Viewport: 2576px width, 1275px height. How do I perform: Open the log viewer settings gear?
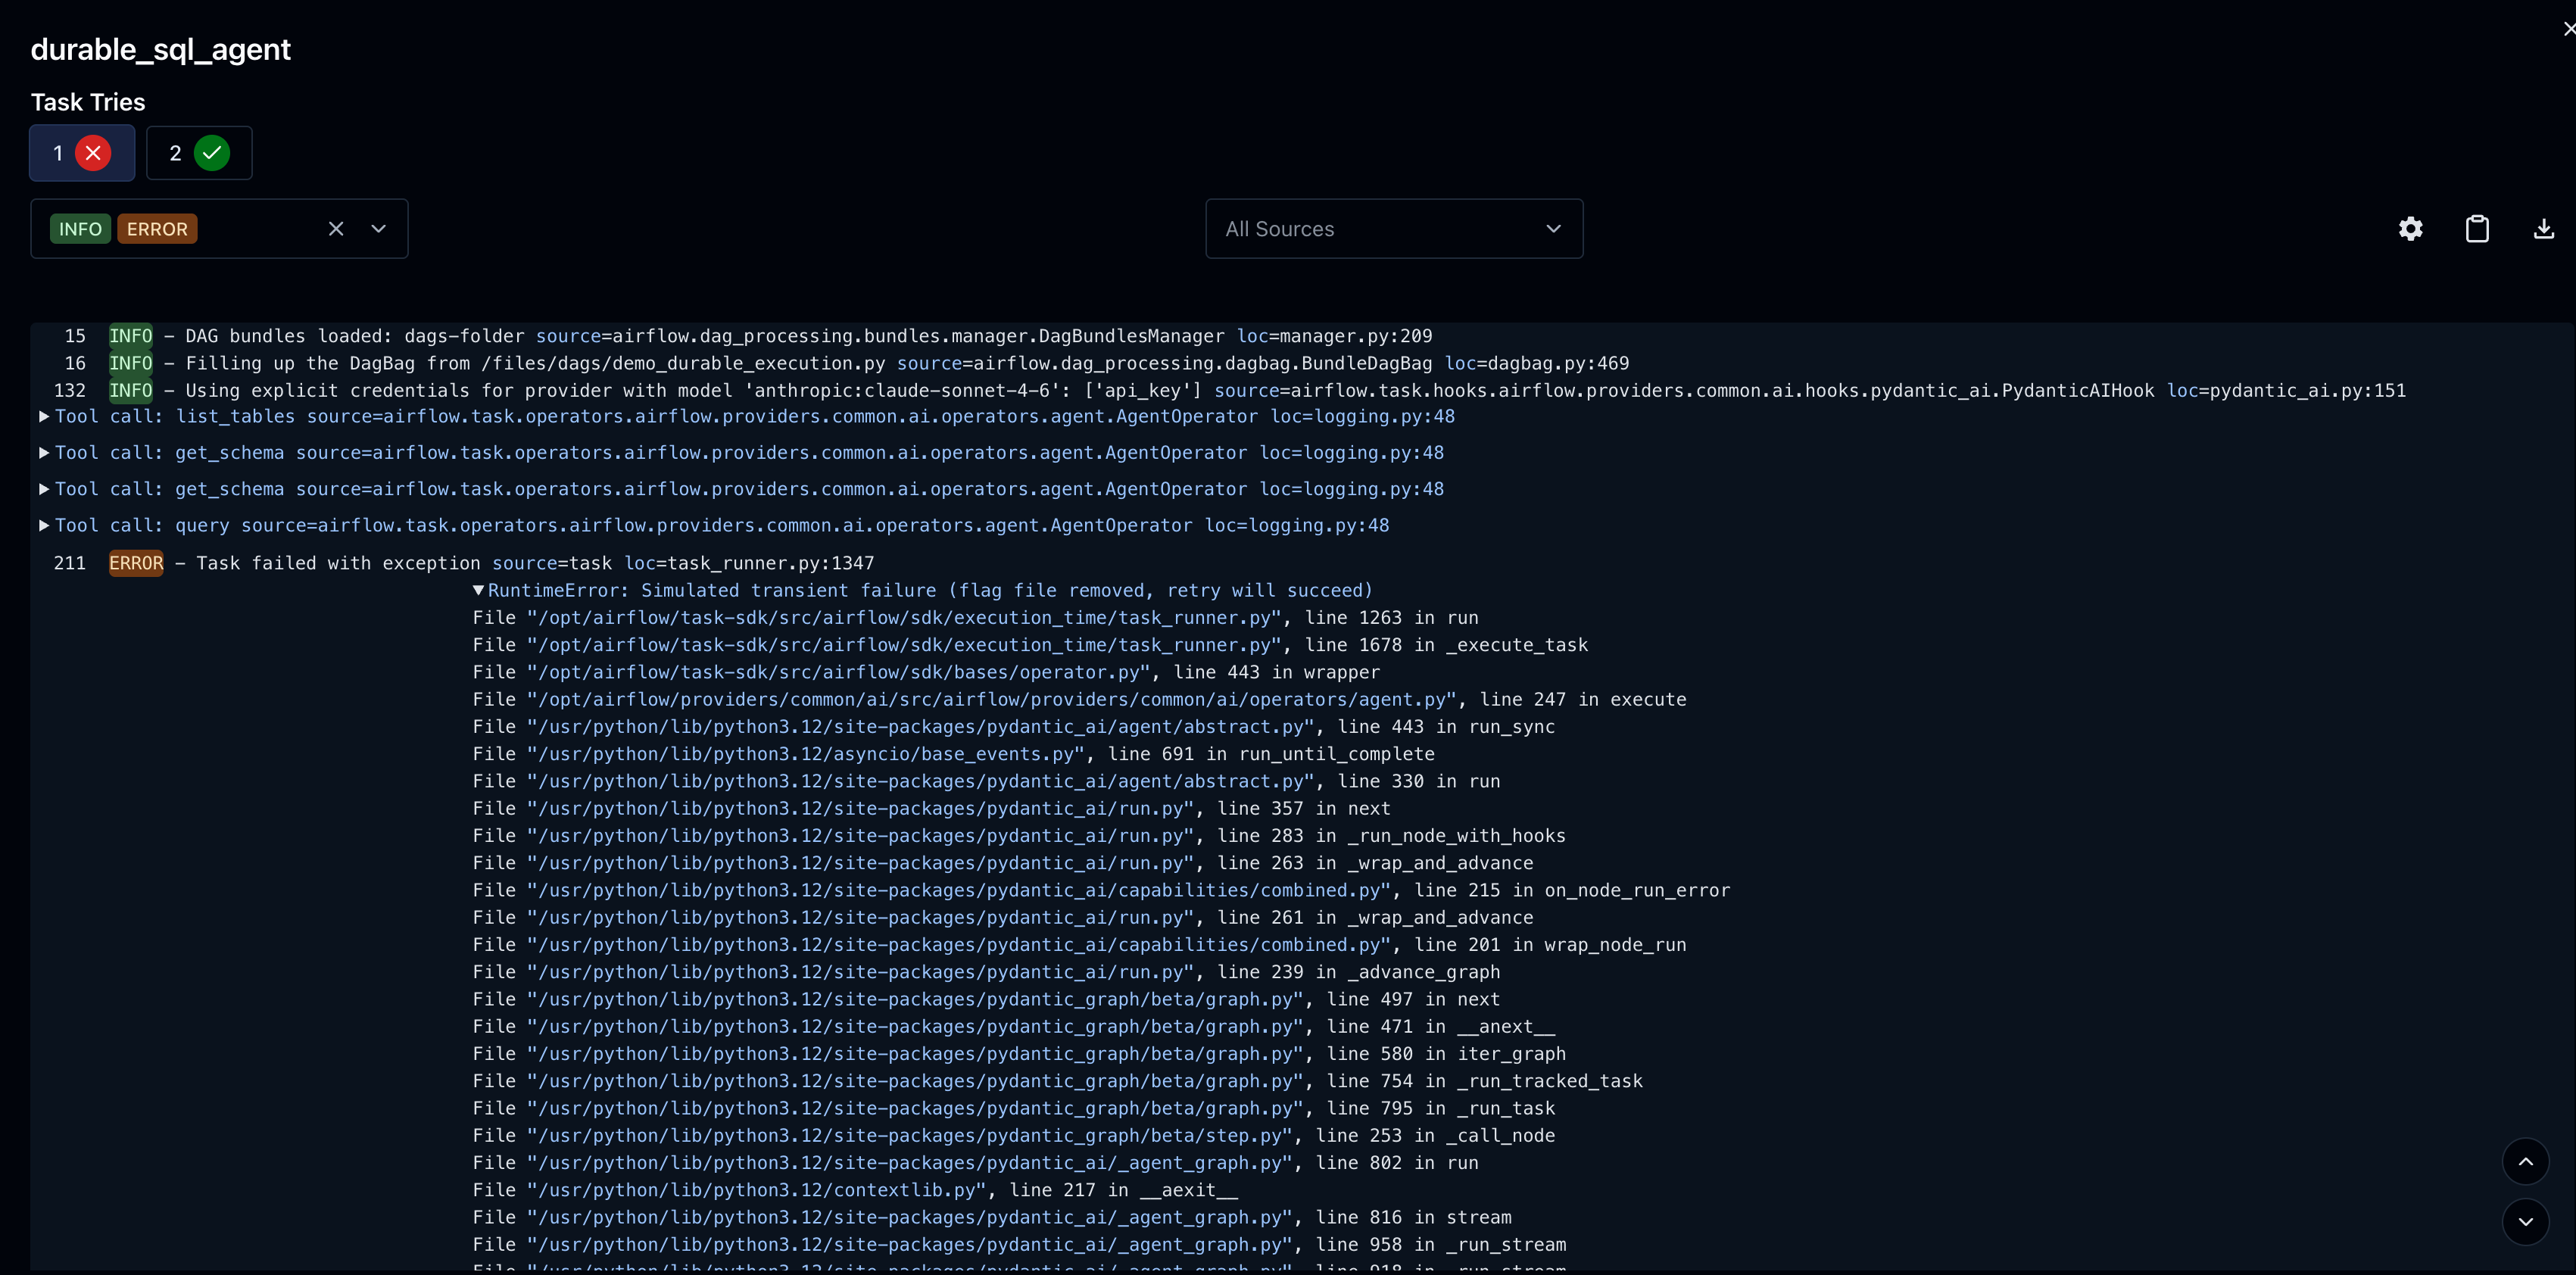pos(2410,228)
